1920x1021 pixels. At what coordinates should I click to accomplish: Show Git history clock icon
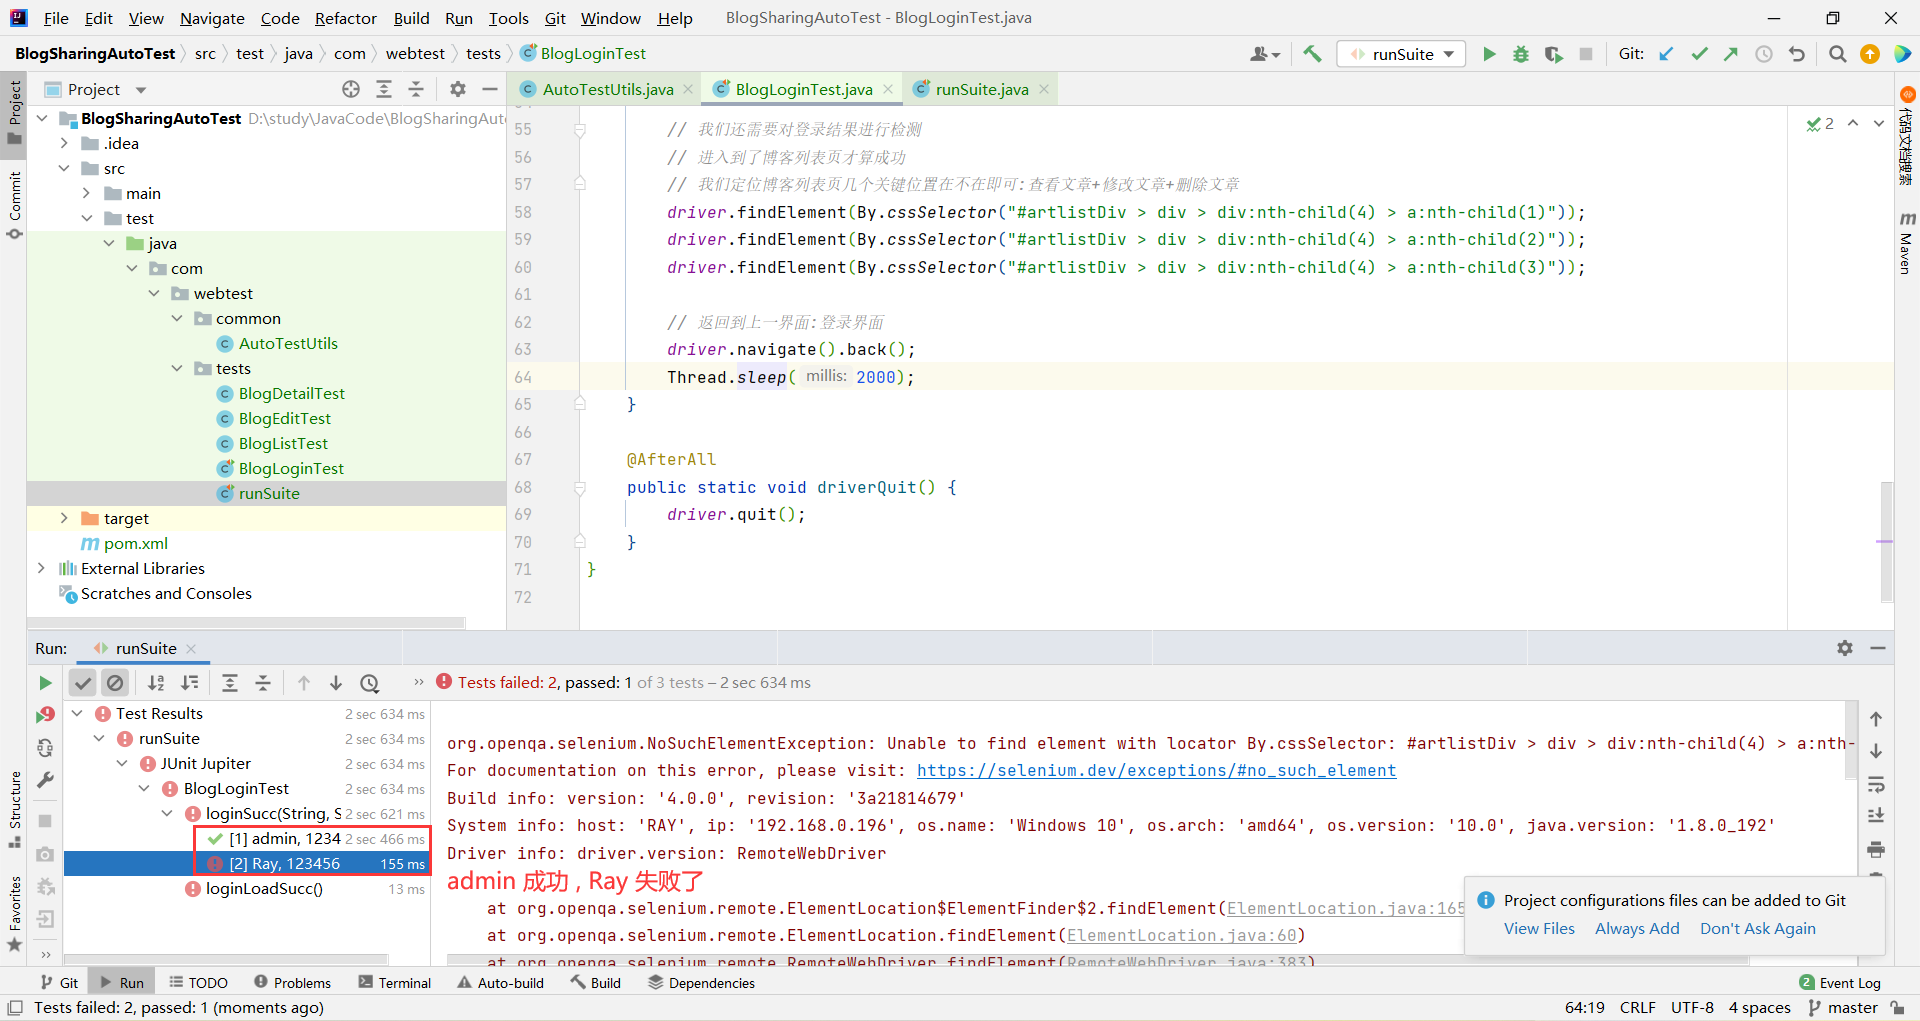(x=1764, y=54)
